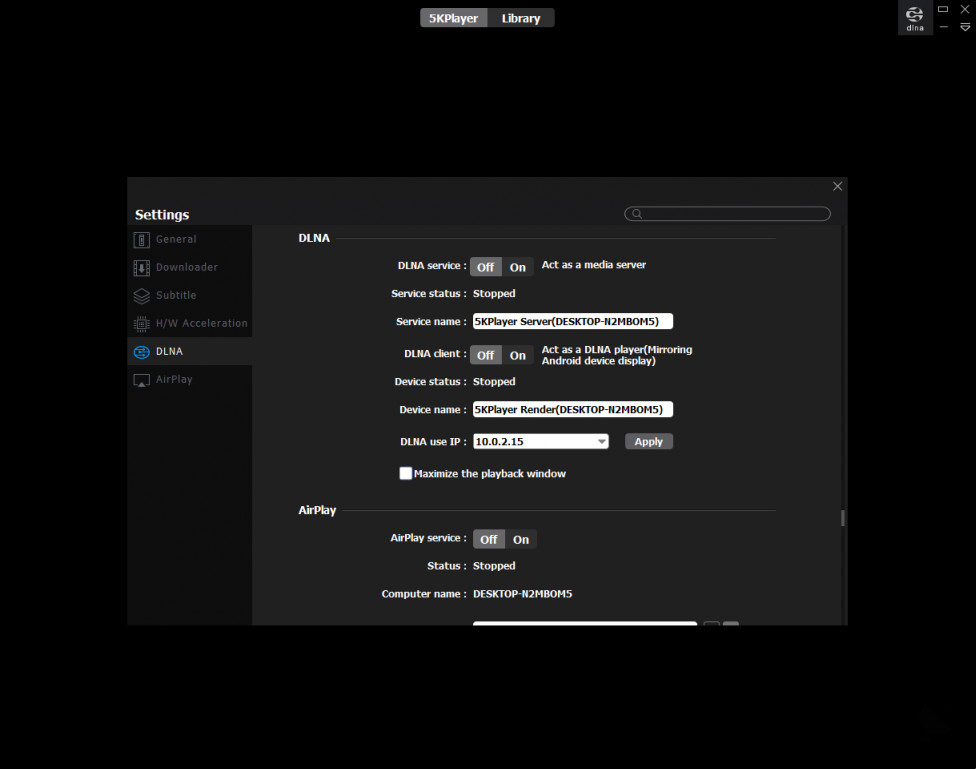976x769 pixels.
Task: Click the H/W Acceleration chip icon
Action: click(141, 324)
